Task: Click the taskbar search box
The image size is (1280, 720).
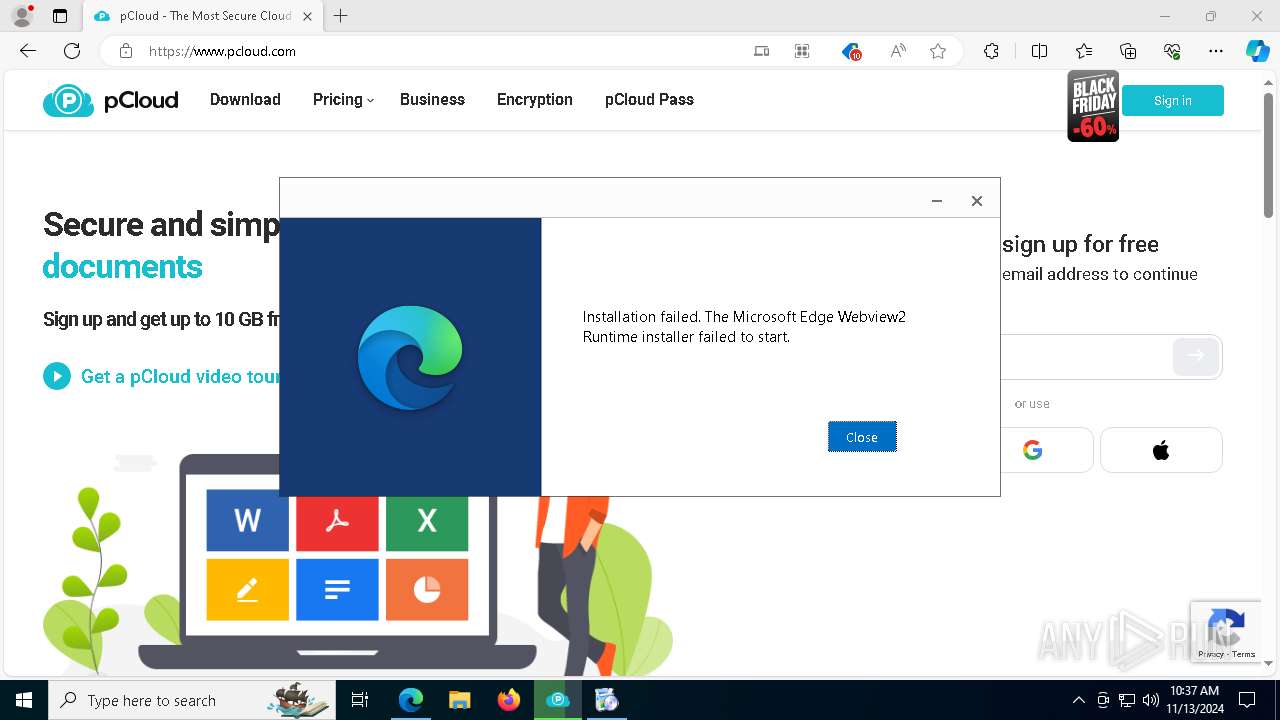Action: [190, 700]
